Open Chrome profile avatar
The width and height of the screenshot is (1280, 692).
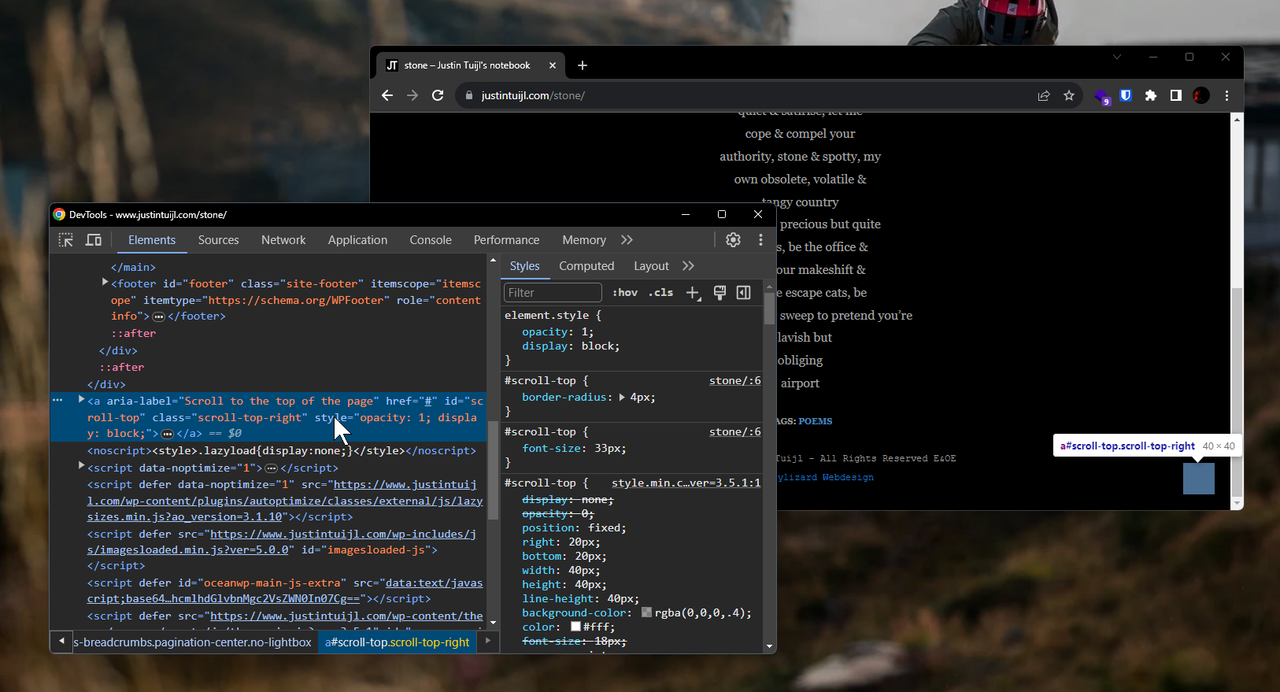(1201, 96)
